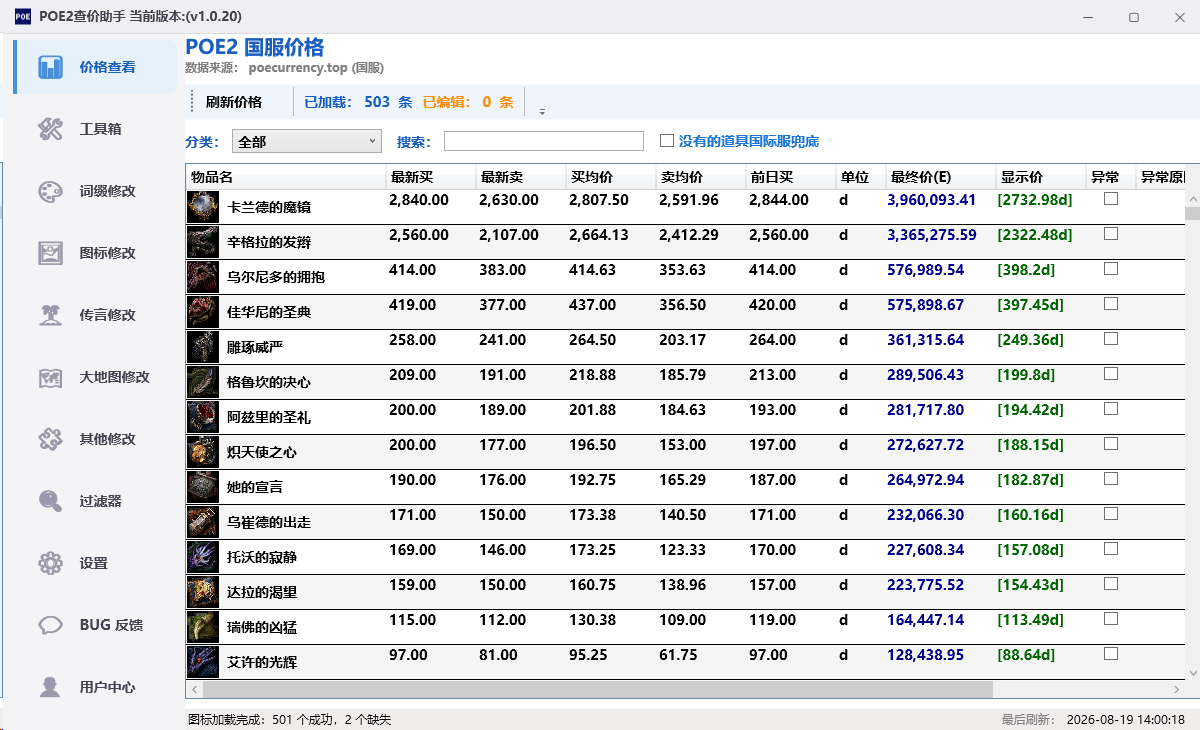1200x730 pixels.
Task: Sort by the 卖均价 column header
Action: pos(701,177)
